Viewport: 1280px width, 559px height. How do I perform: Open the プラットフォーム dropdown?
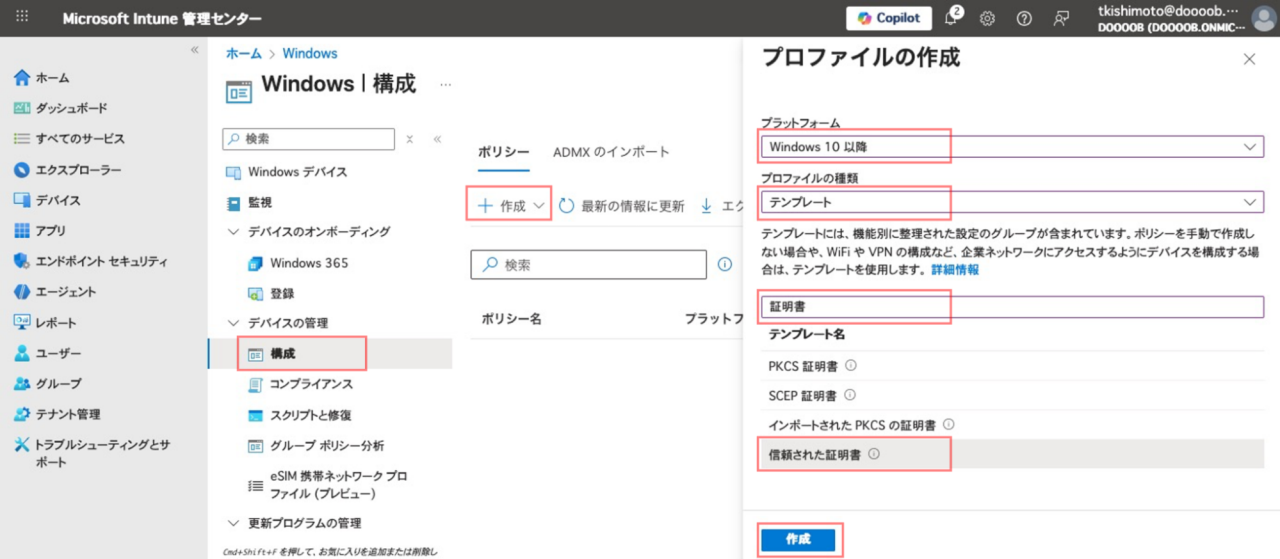click(x=1010, y=147)
